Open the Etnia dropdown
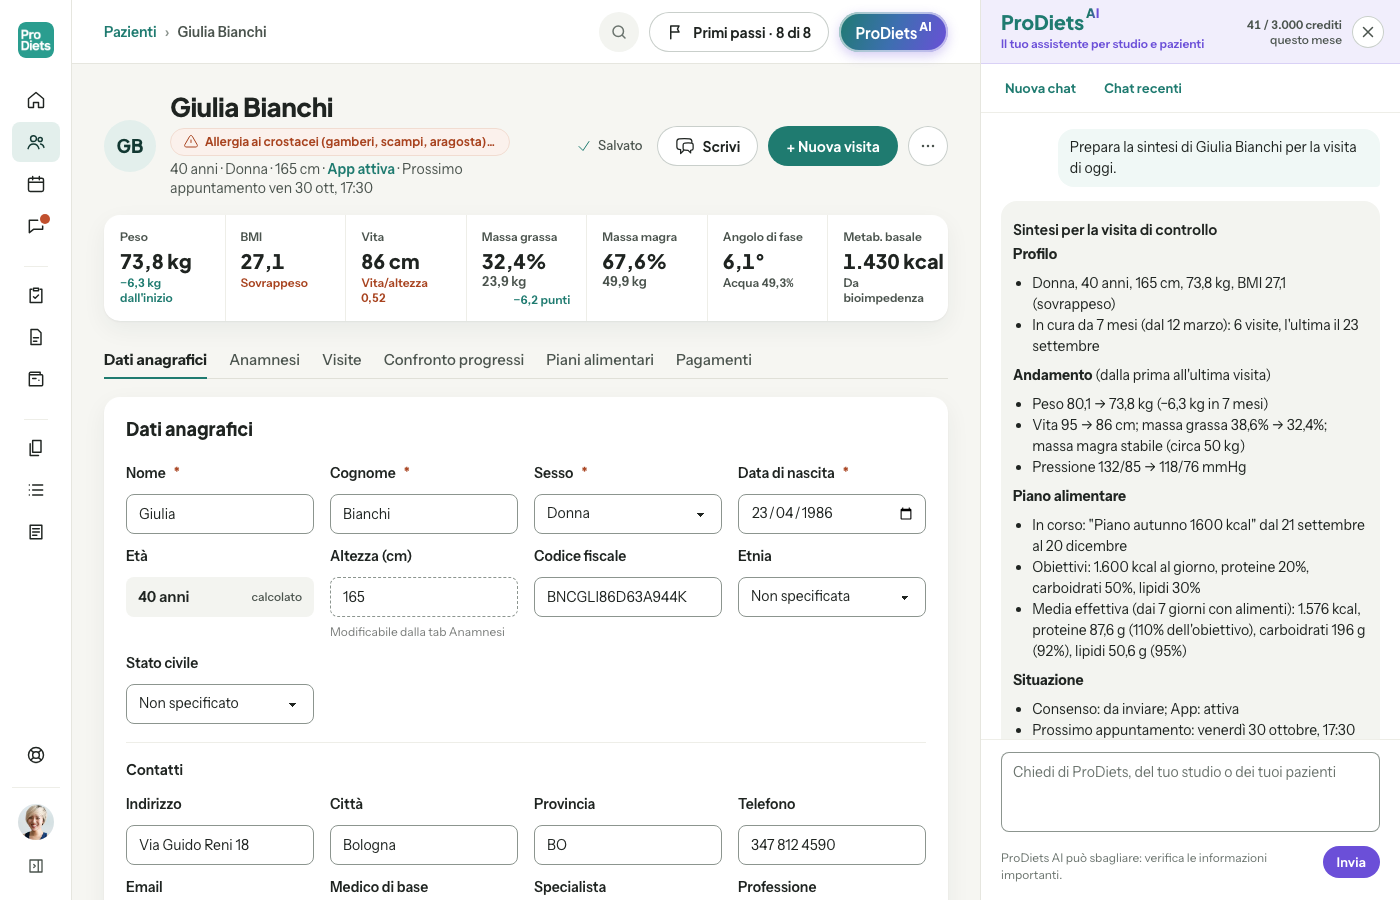Image resolution: width=1400 pixels, height=900 pixels. [832, 597]
